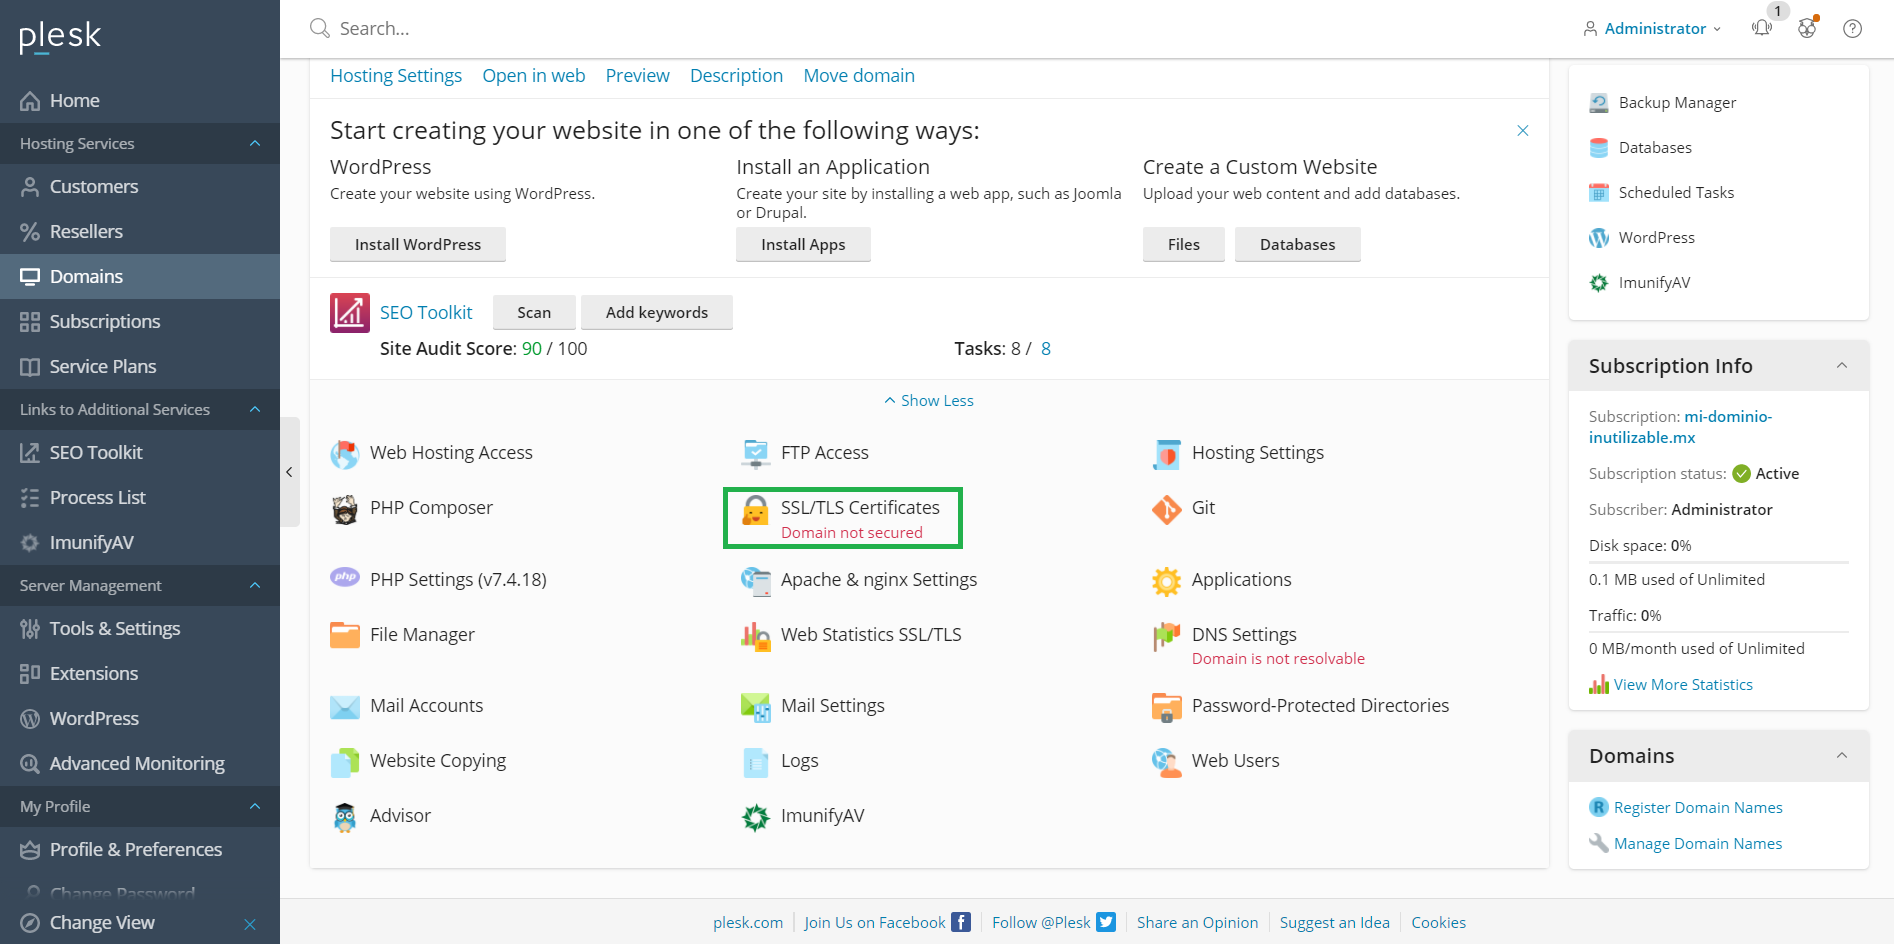The image size is (1894, 944).
Task: Open the Git icon
Action: (1167, 509)
